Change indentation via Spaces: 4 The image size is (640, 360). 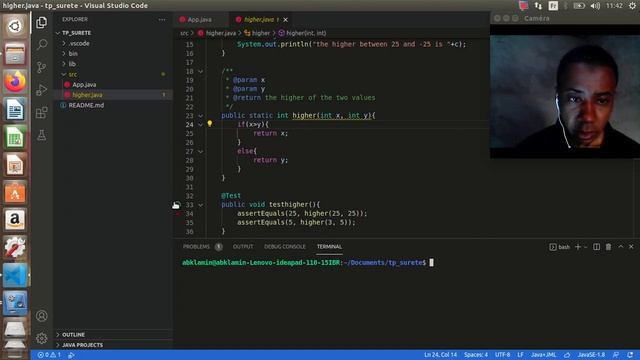[476, 355]
